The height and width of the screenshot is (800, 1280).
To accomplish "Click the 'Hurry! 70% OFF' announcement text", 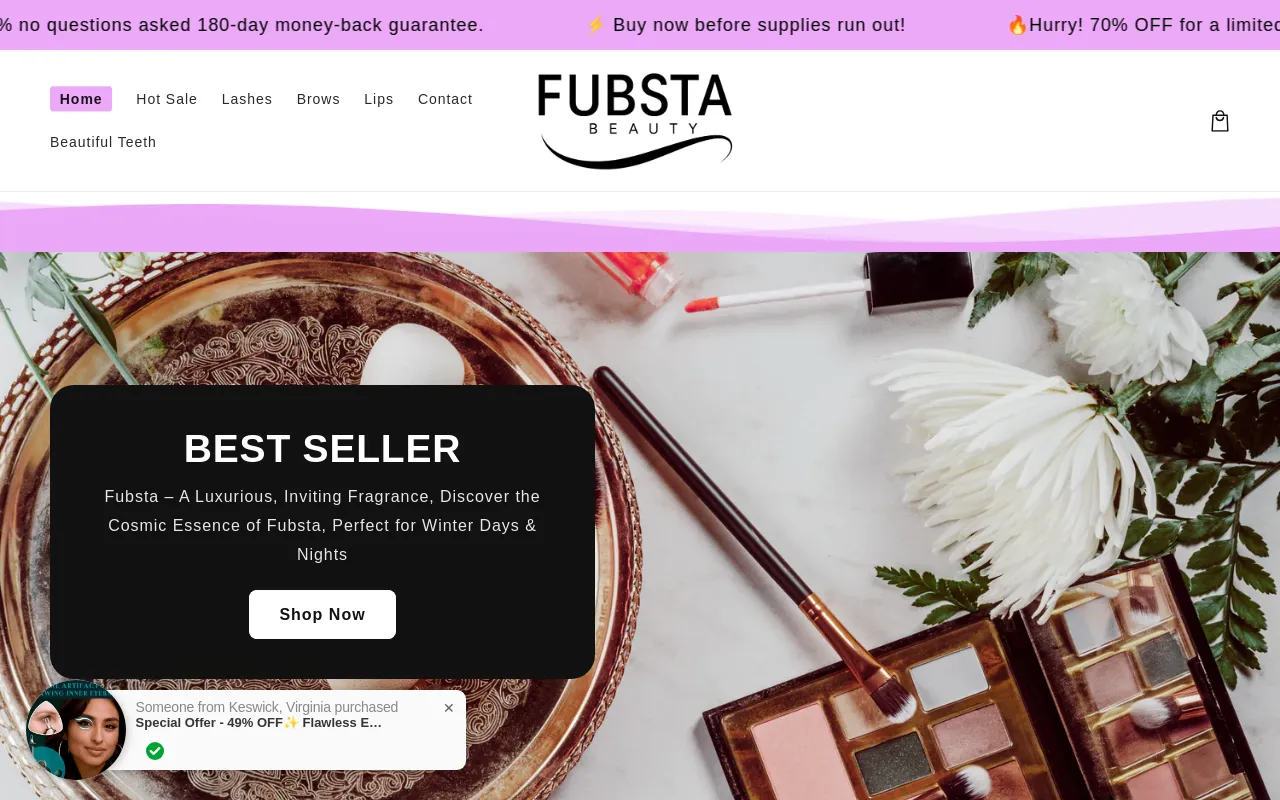I will (x=1143, y=25).
